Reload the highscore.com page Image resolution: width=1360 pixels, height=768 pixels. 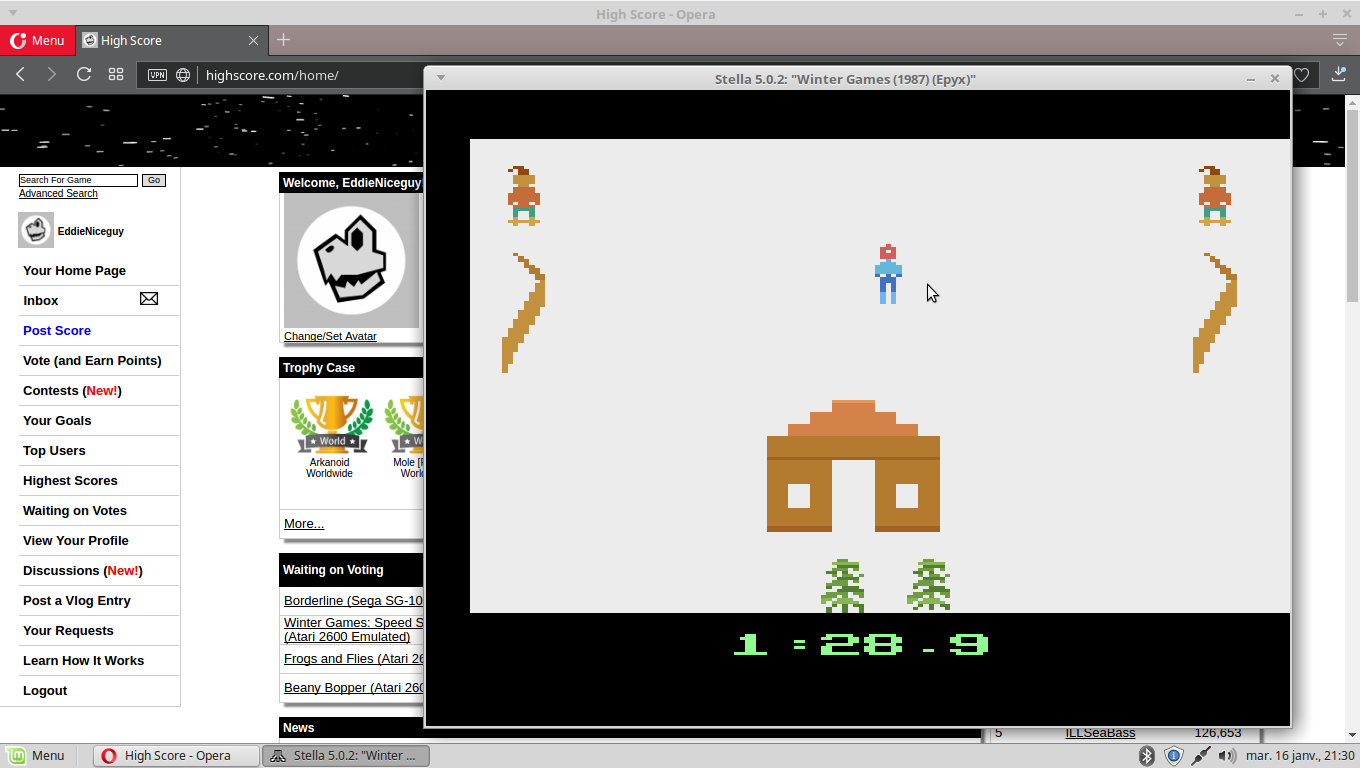click(84, 74)
